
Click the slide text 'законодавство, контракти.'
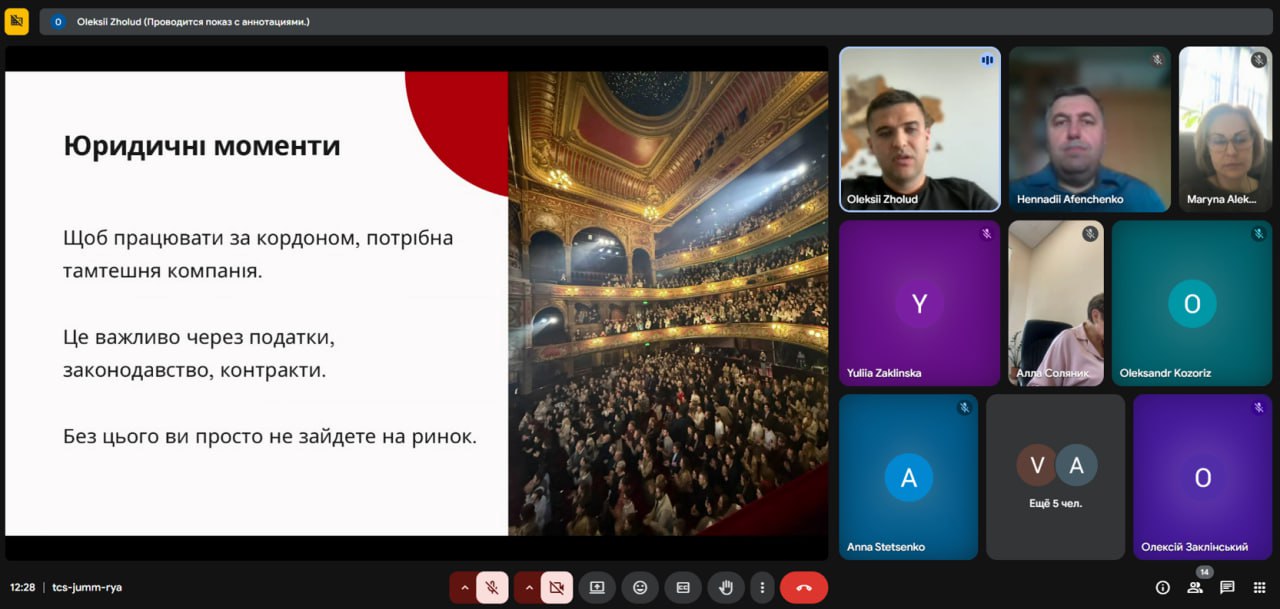[x=195, y=370]
